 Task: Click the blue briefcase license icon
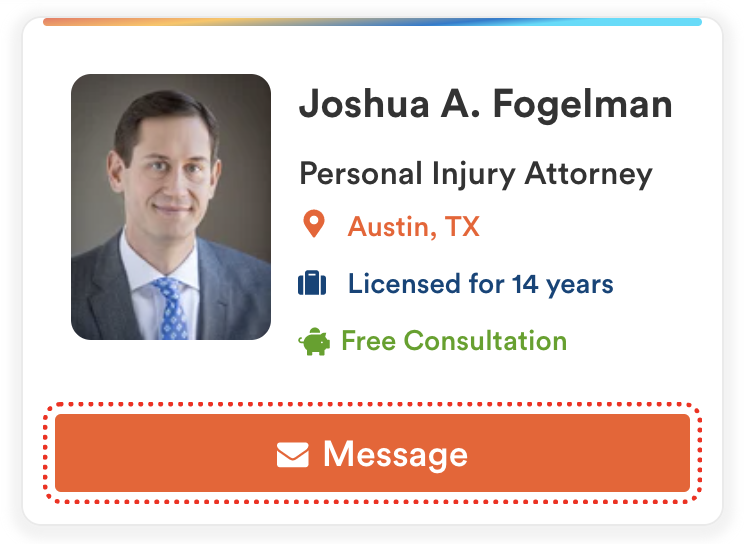pos(312,283)
